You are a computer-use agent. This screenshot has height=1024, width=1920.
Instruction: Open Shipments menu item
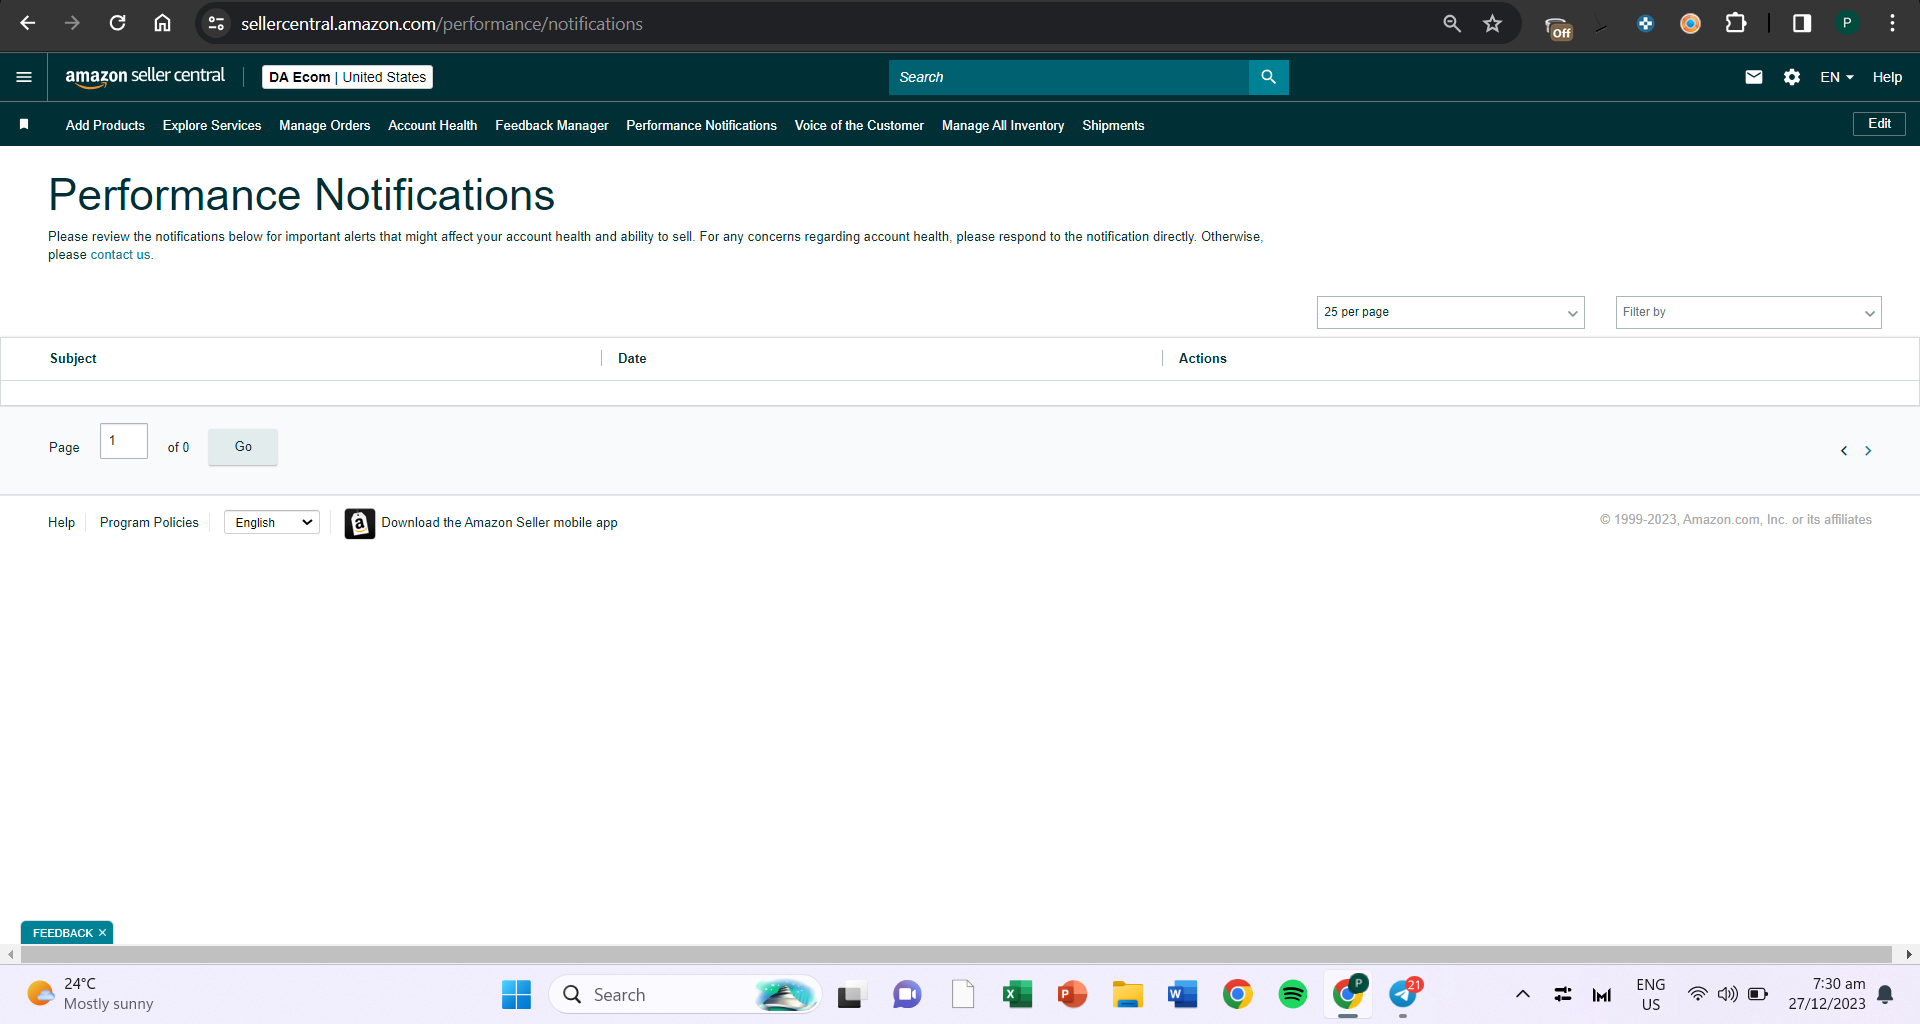coord(1113,125)
